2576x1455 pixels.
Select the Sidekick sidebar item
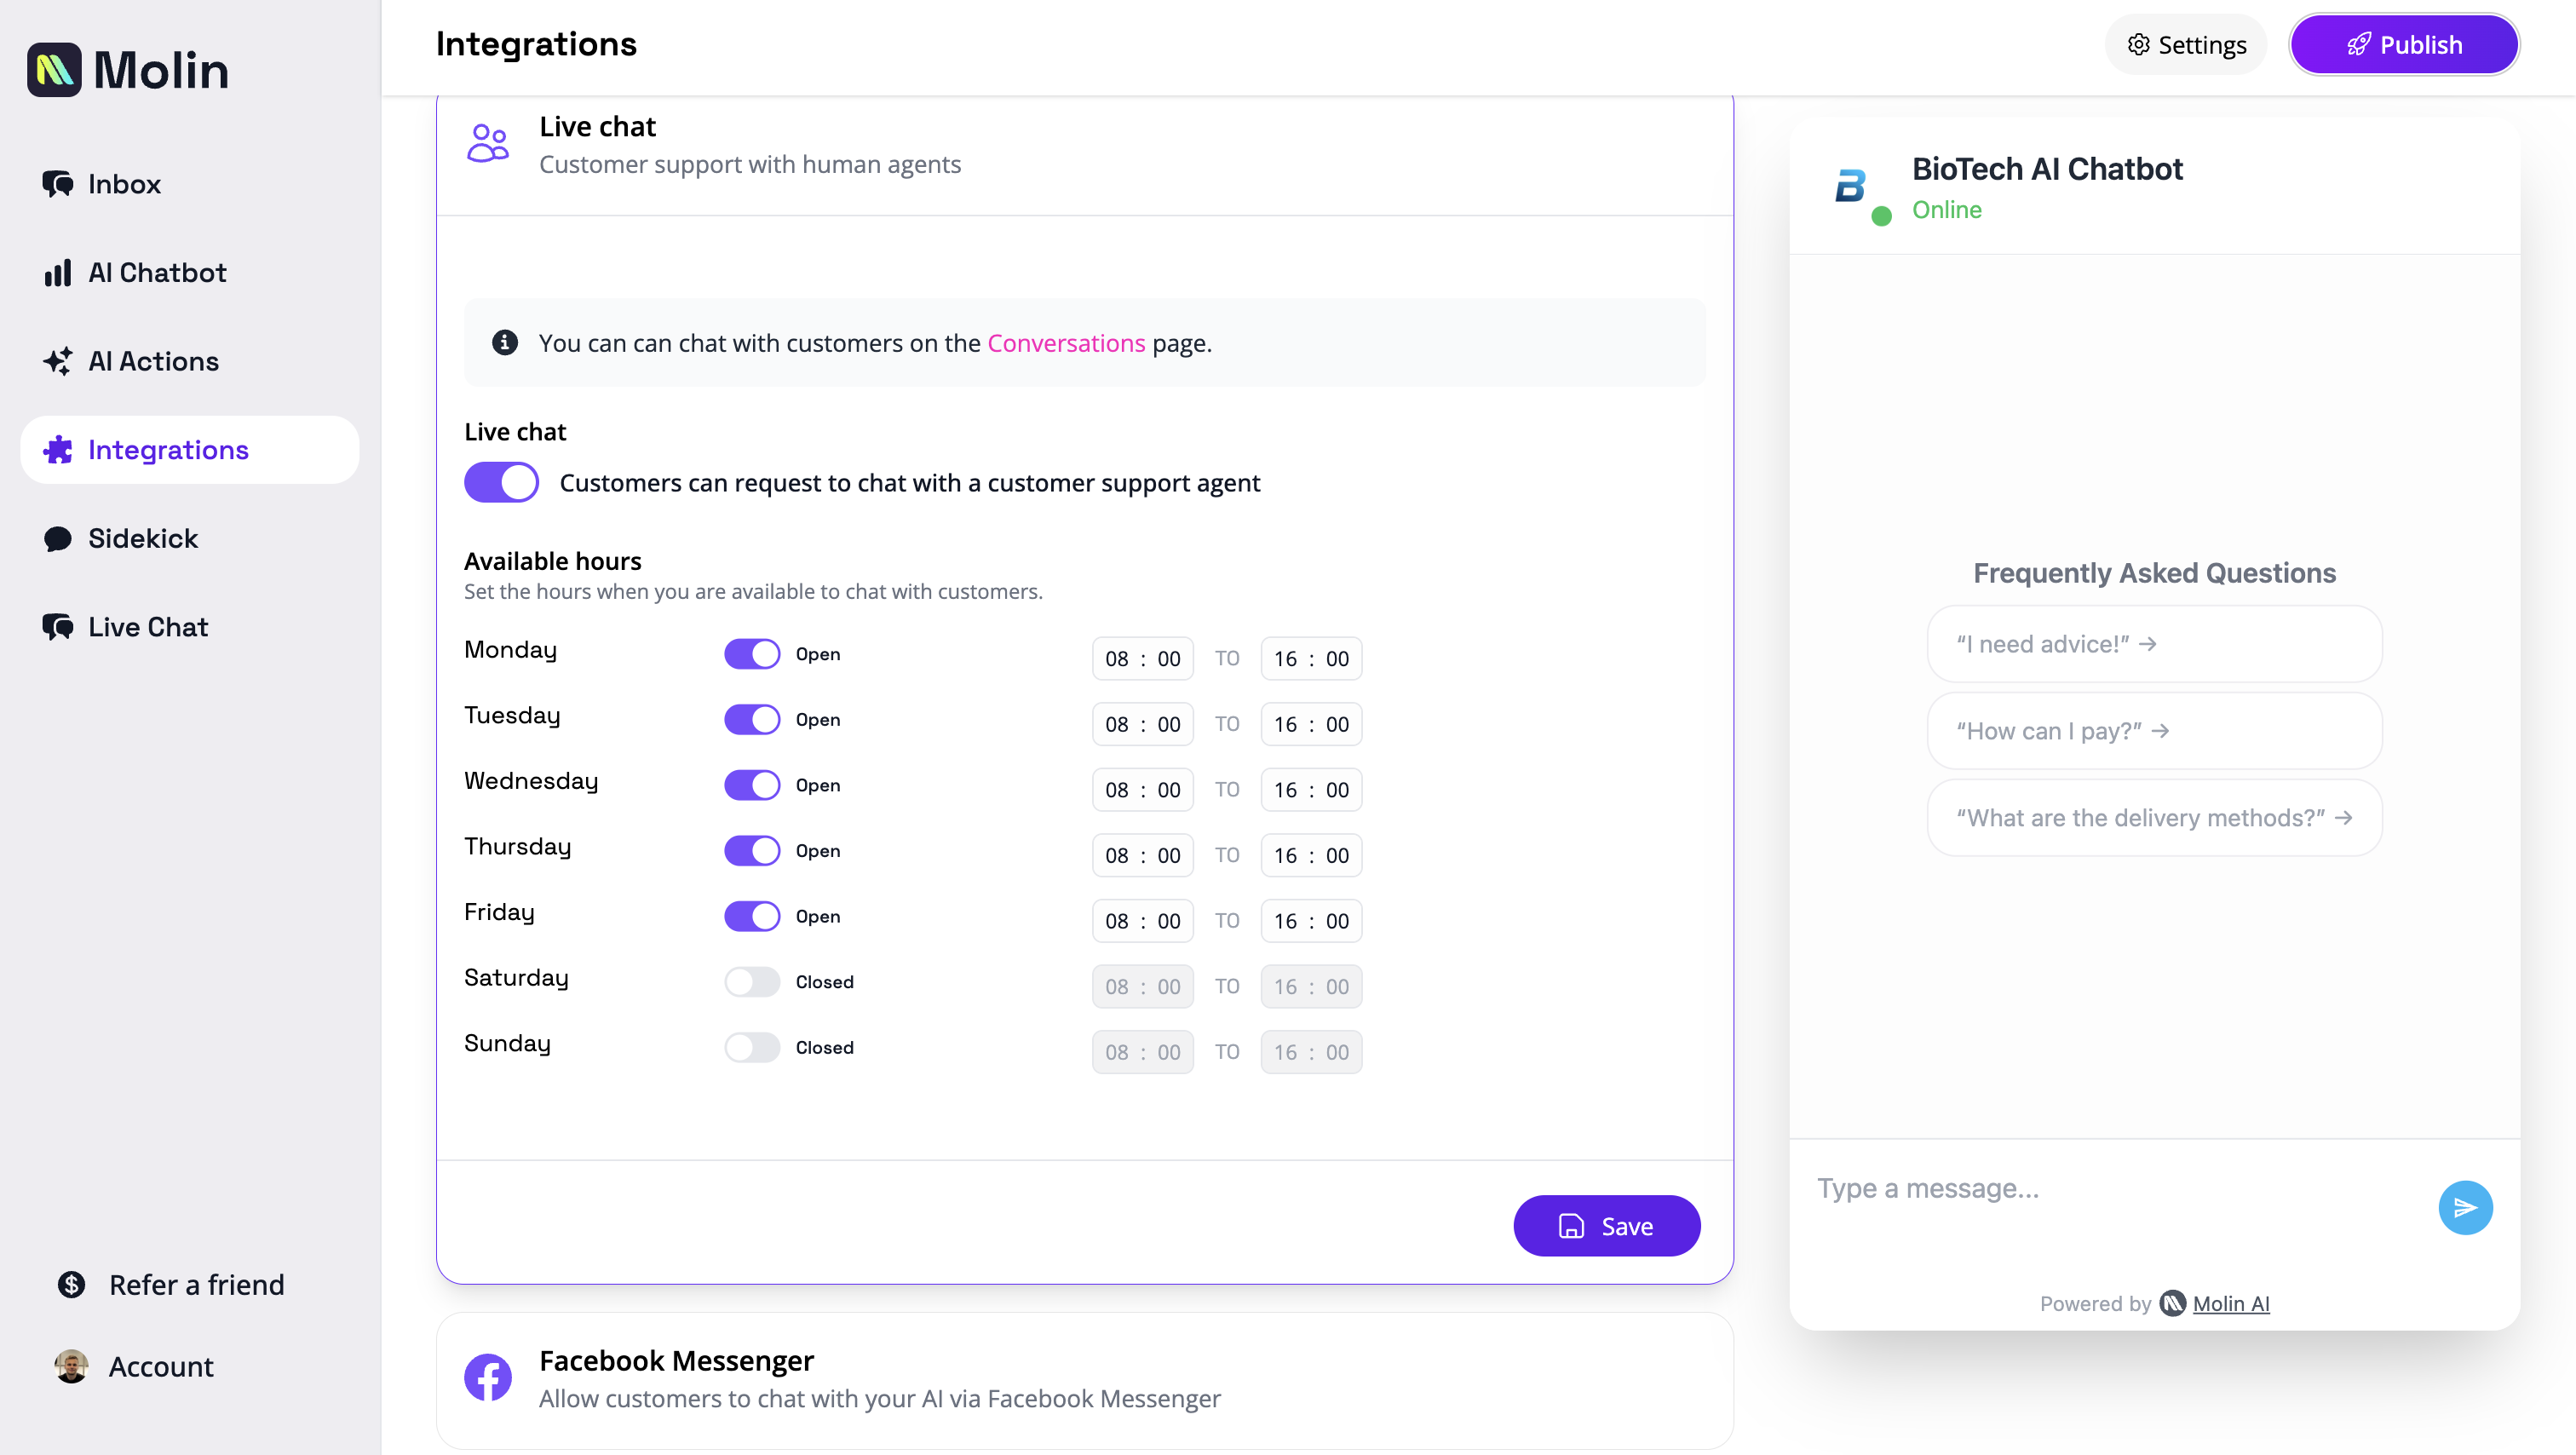[x=143, y=538]
